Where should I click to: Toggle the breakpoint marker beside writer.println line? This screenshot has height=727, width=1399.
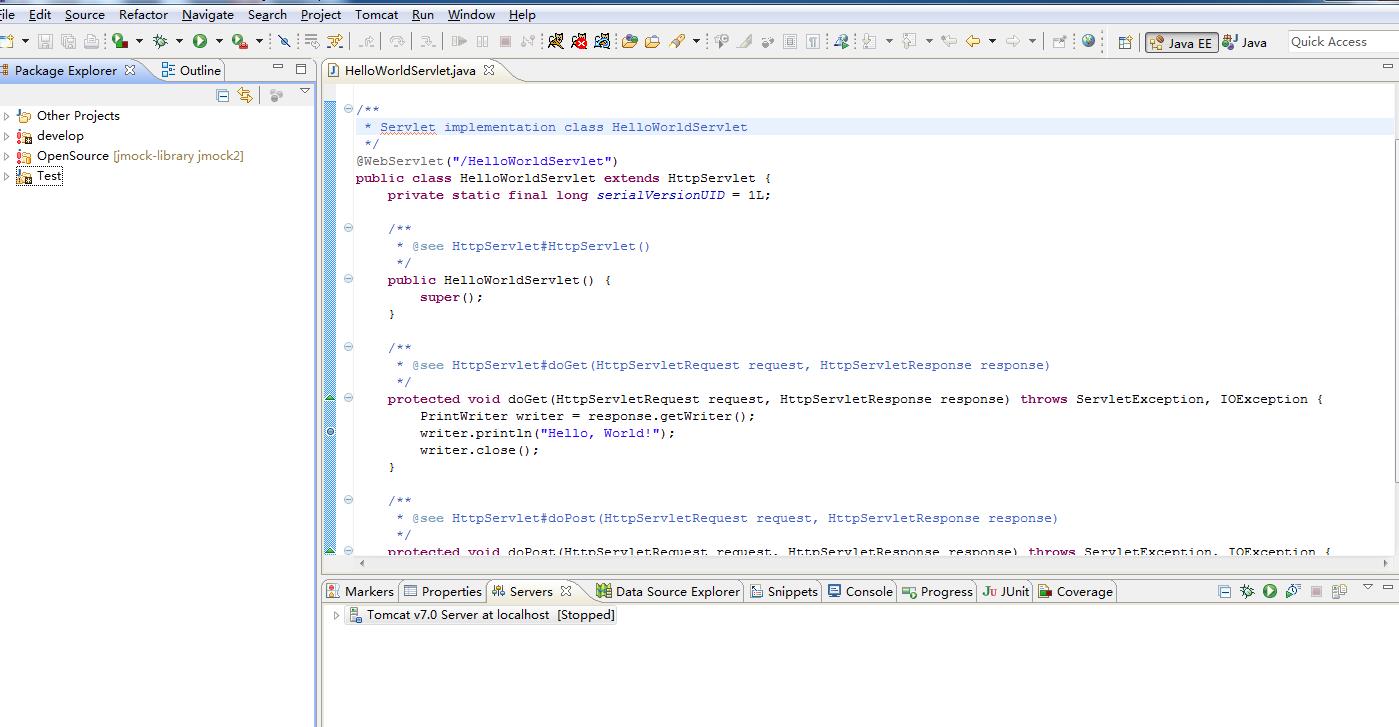tap(331, 432)
